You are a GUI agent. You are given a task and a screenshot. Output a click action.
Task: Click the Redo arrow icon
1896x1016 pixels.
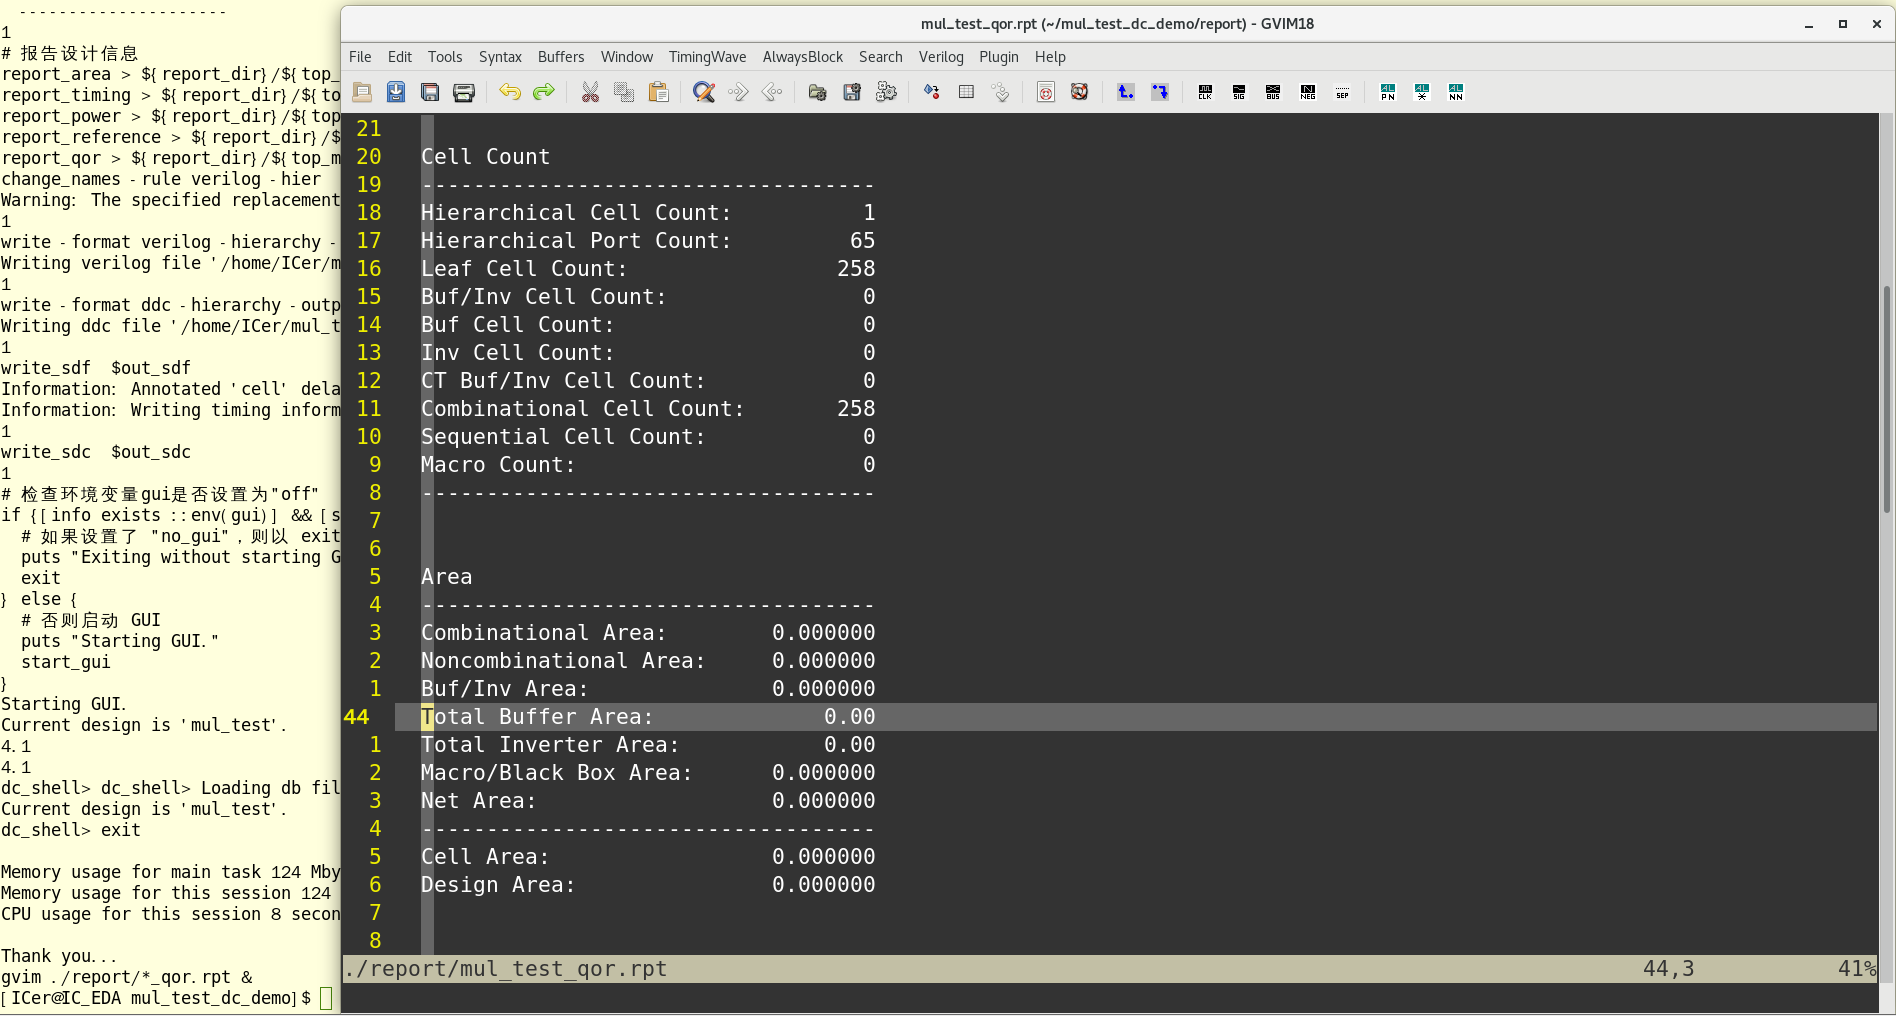click(543, 92)
